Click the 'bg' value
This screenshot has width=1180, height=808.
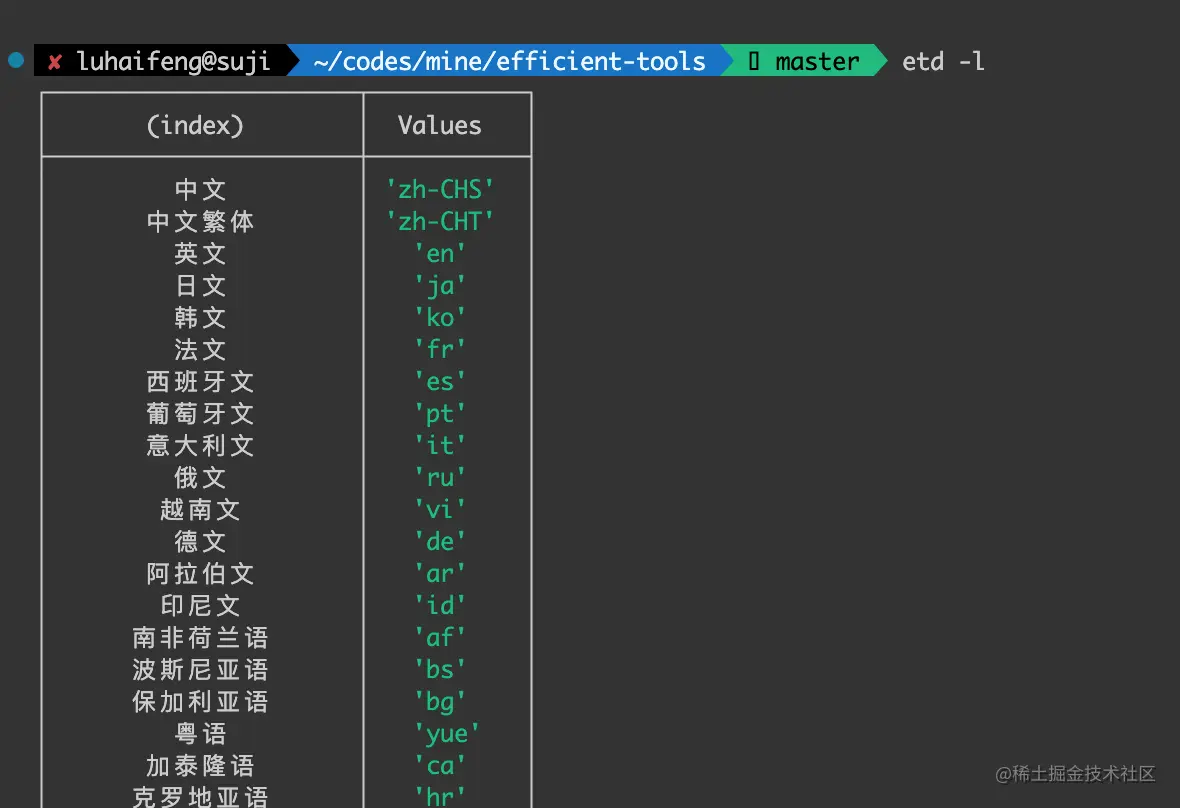pyautogui.click(x=440, y=701)
